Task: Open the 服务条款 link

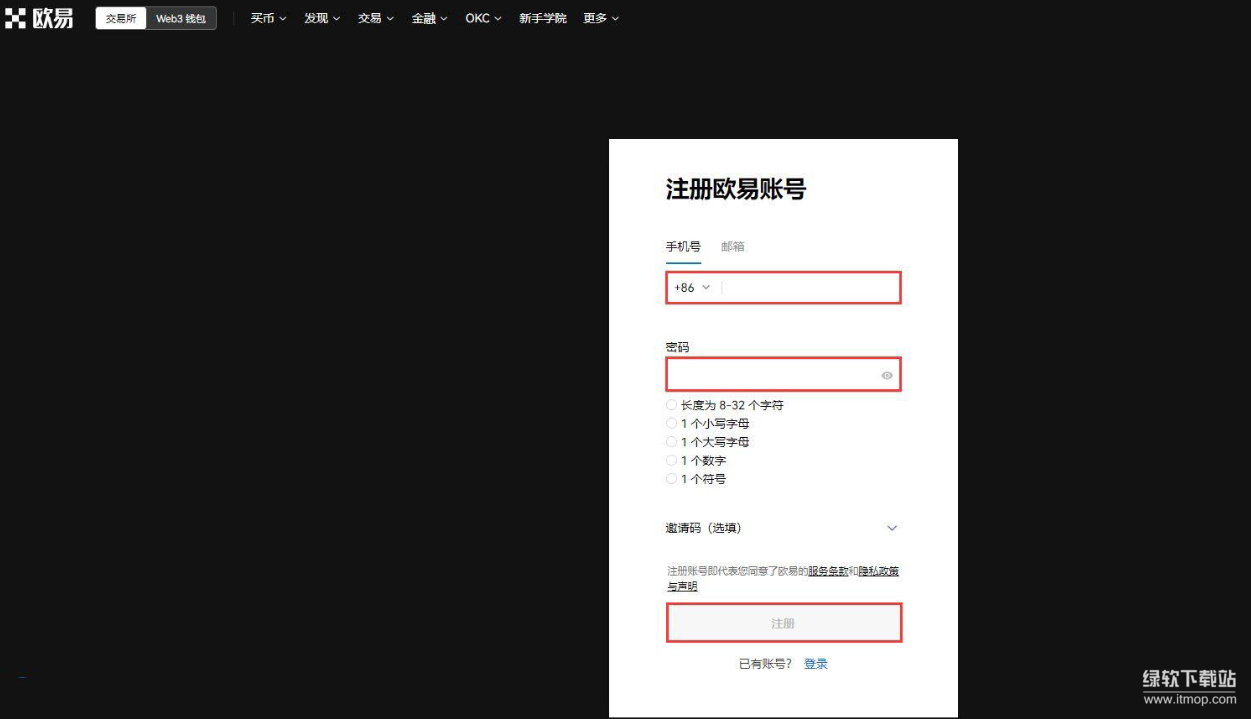Action: coord(828,571)
